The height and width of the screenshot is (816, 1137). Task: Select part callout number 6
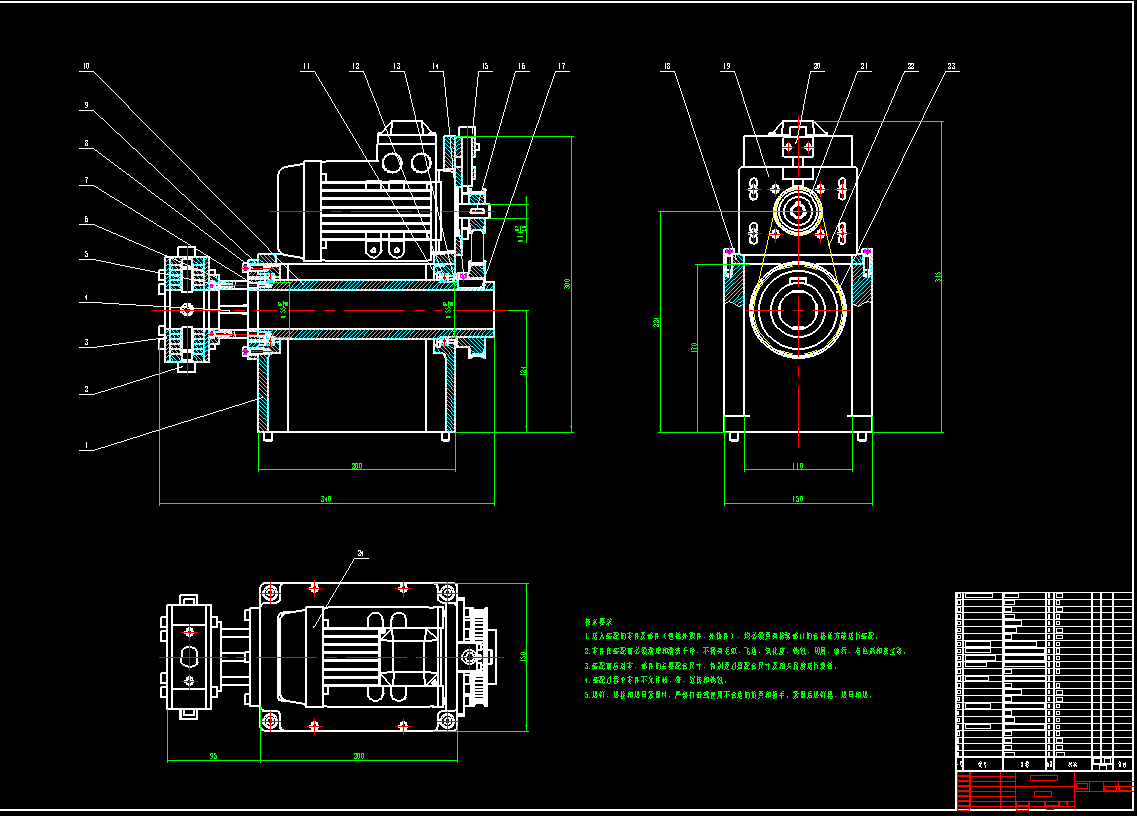click(86, 219)
